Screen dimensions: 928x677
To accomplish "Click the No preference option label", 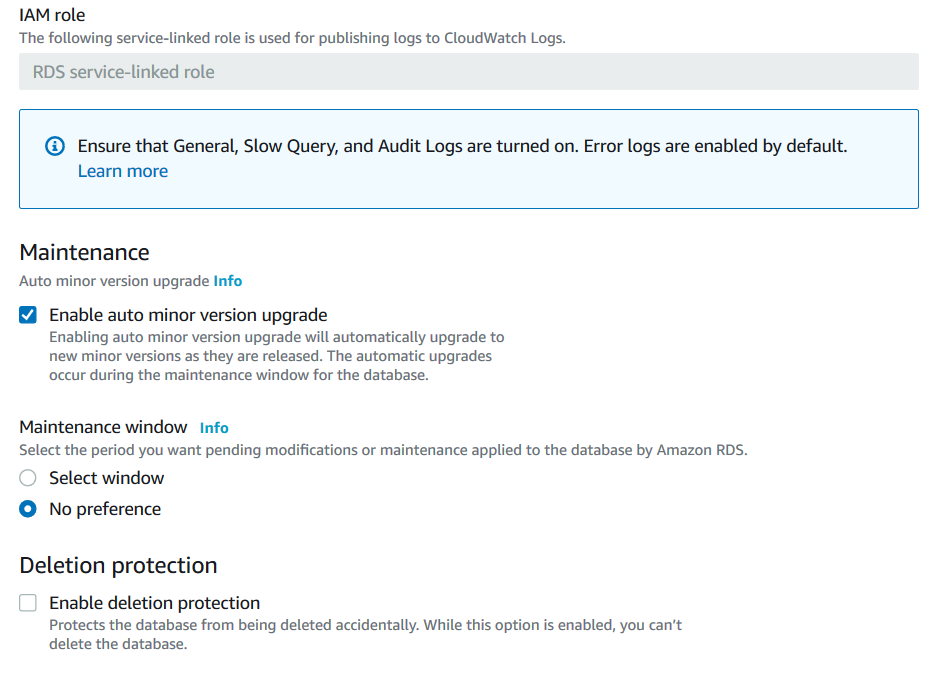I will (x=104, y=509).
